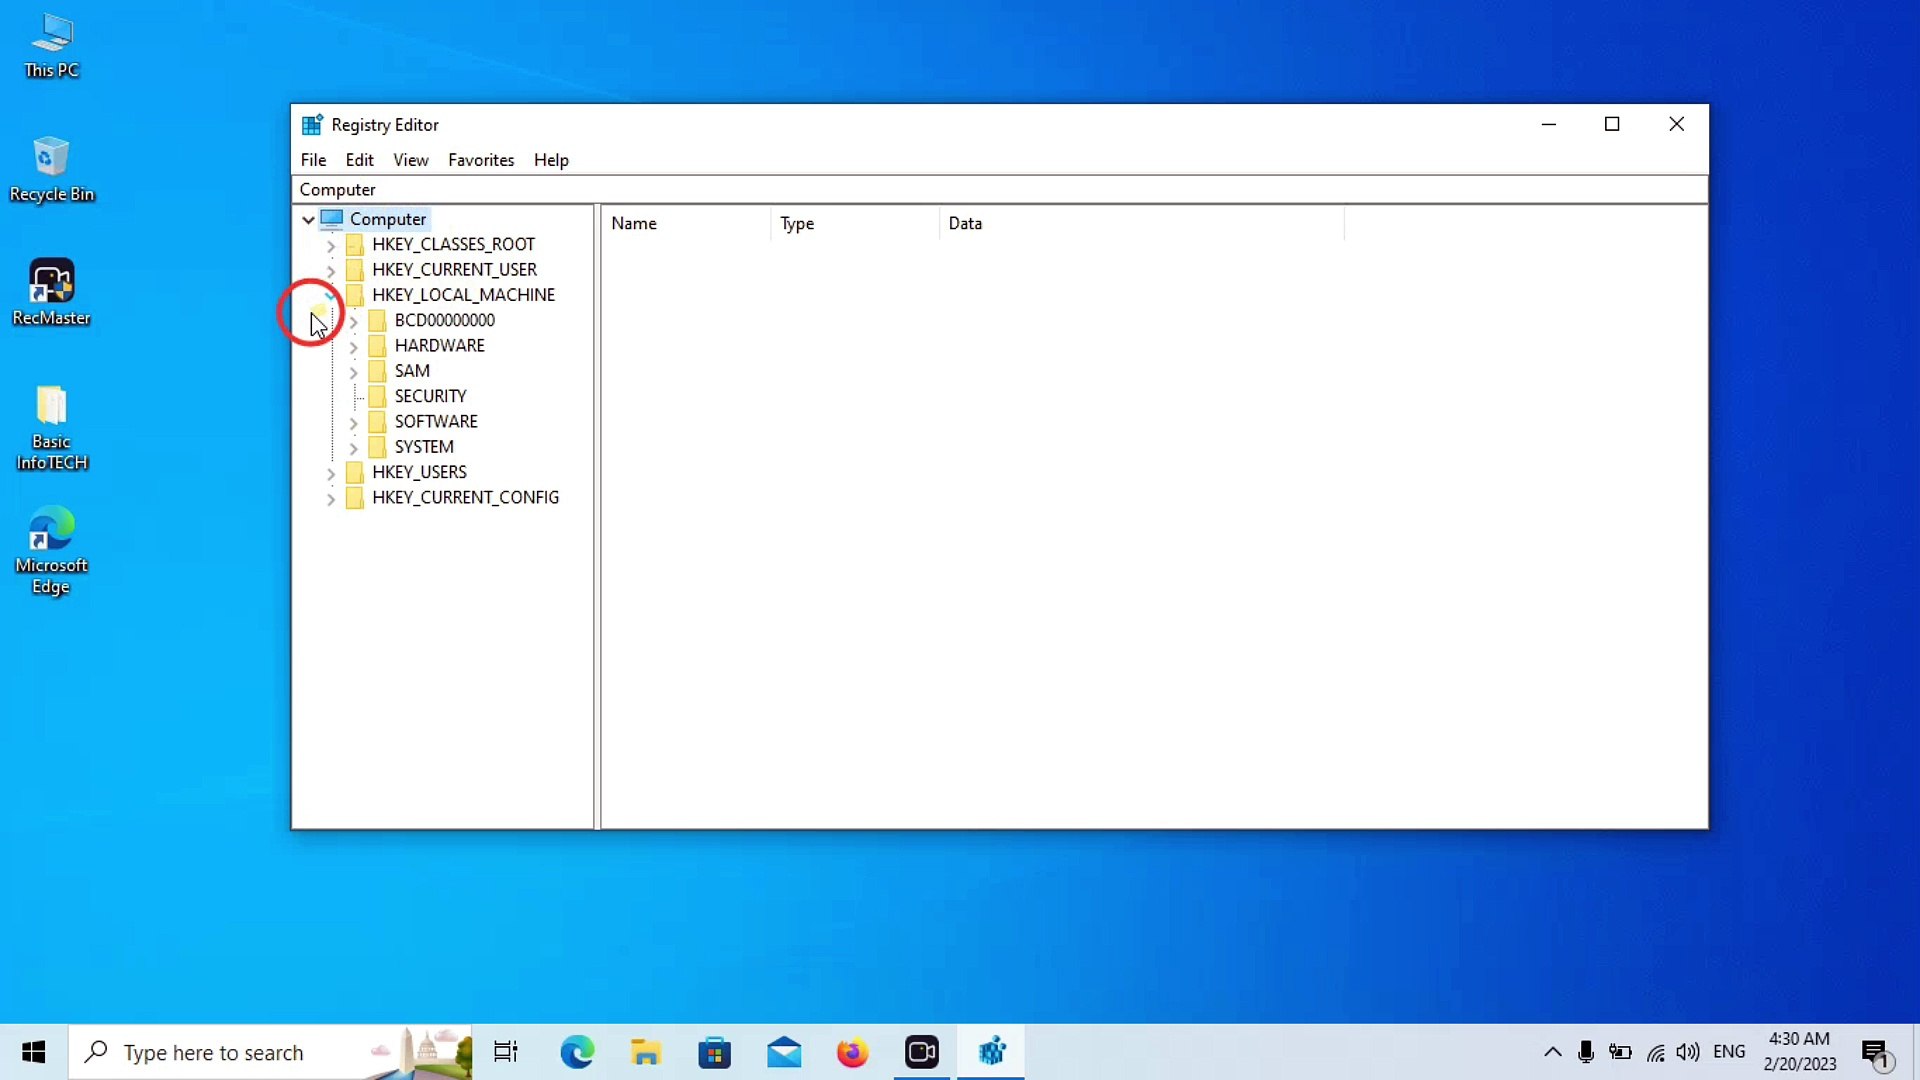Open the Favorites menu
This screenshot has width=1920, height=1080.
pos(481,160)
